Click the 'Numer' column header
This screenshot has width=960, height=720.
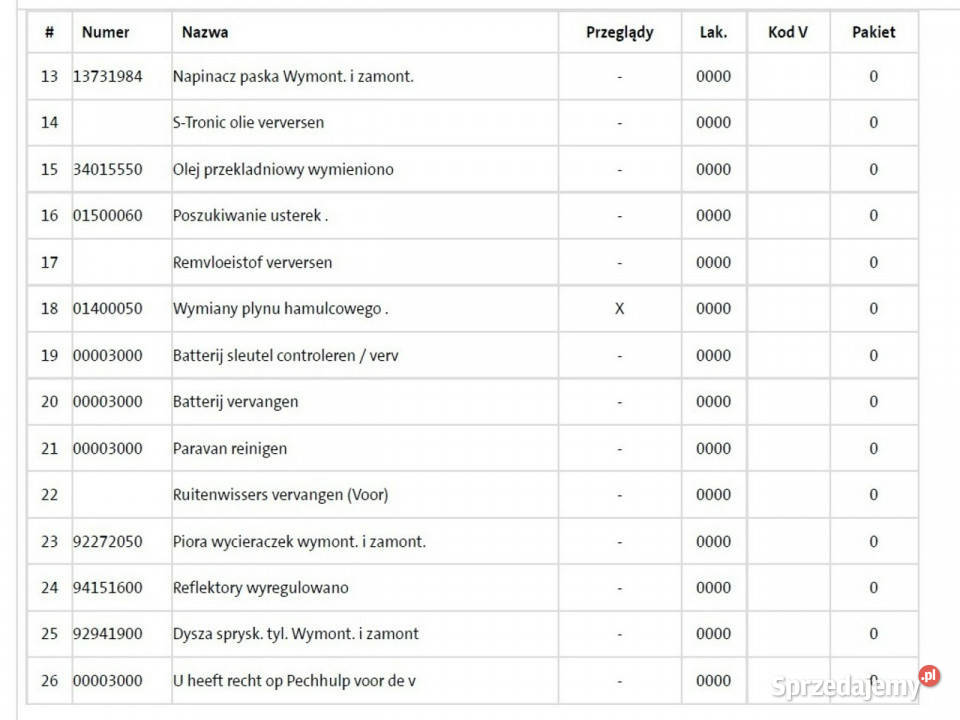(x=105, y=32)
